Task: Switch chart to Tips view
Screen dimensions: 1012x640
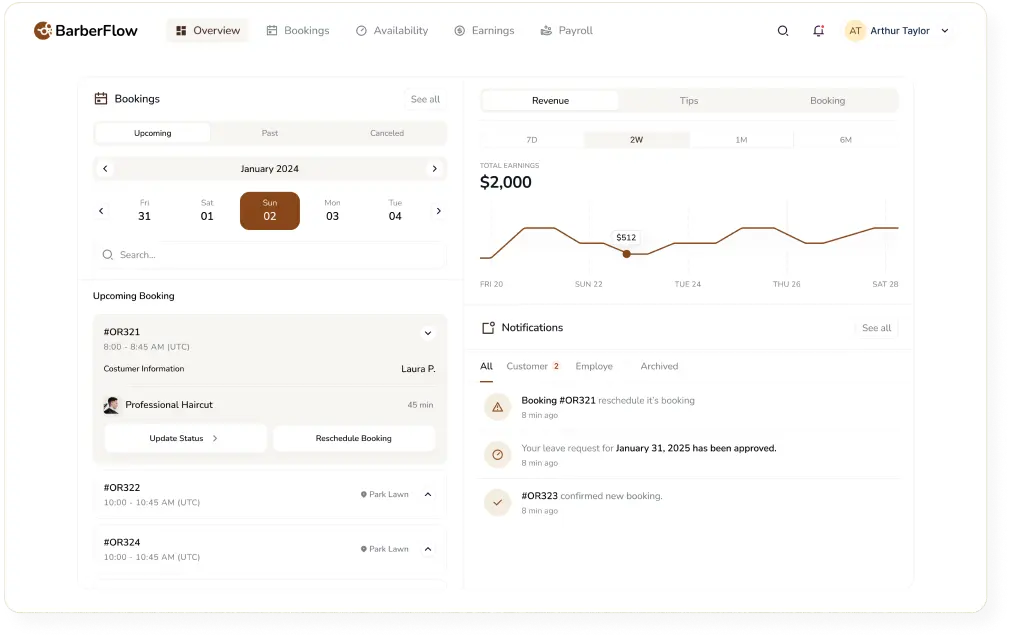Action: (x=689, y=101)
